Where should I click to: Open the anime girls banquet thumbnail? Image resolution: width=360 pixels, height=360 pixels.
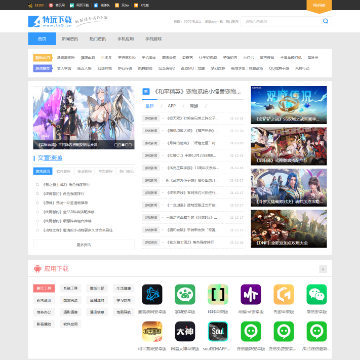tap(289, 146)
